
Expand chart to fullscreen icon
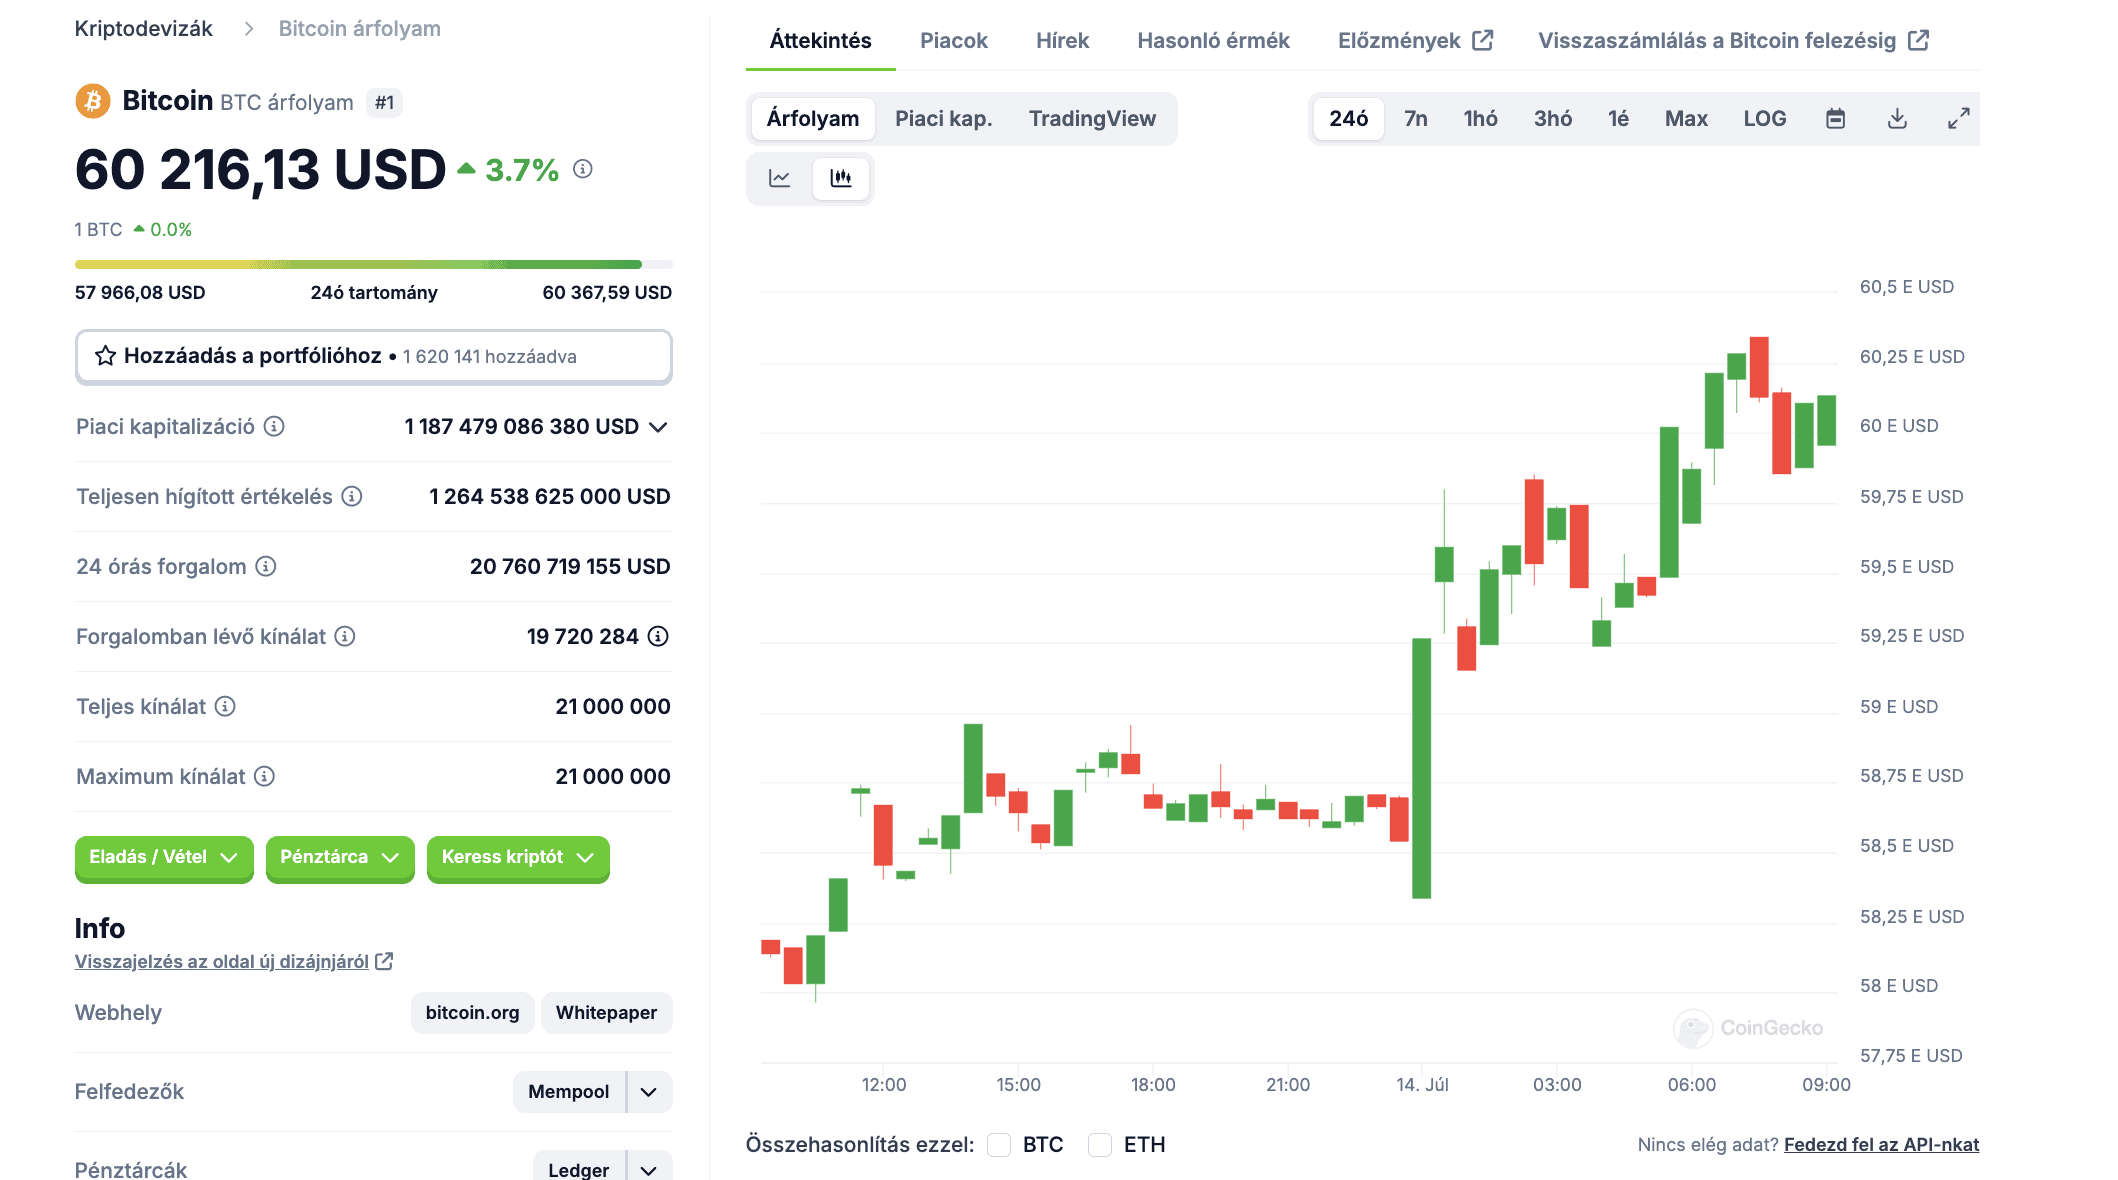point(1959,119)
